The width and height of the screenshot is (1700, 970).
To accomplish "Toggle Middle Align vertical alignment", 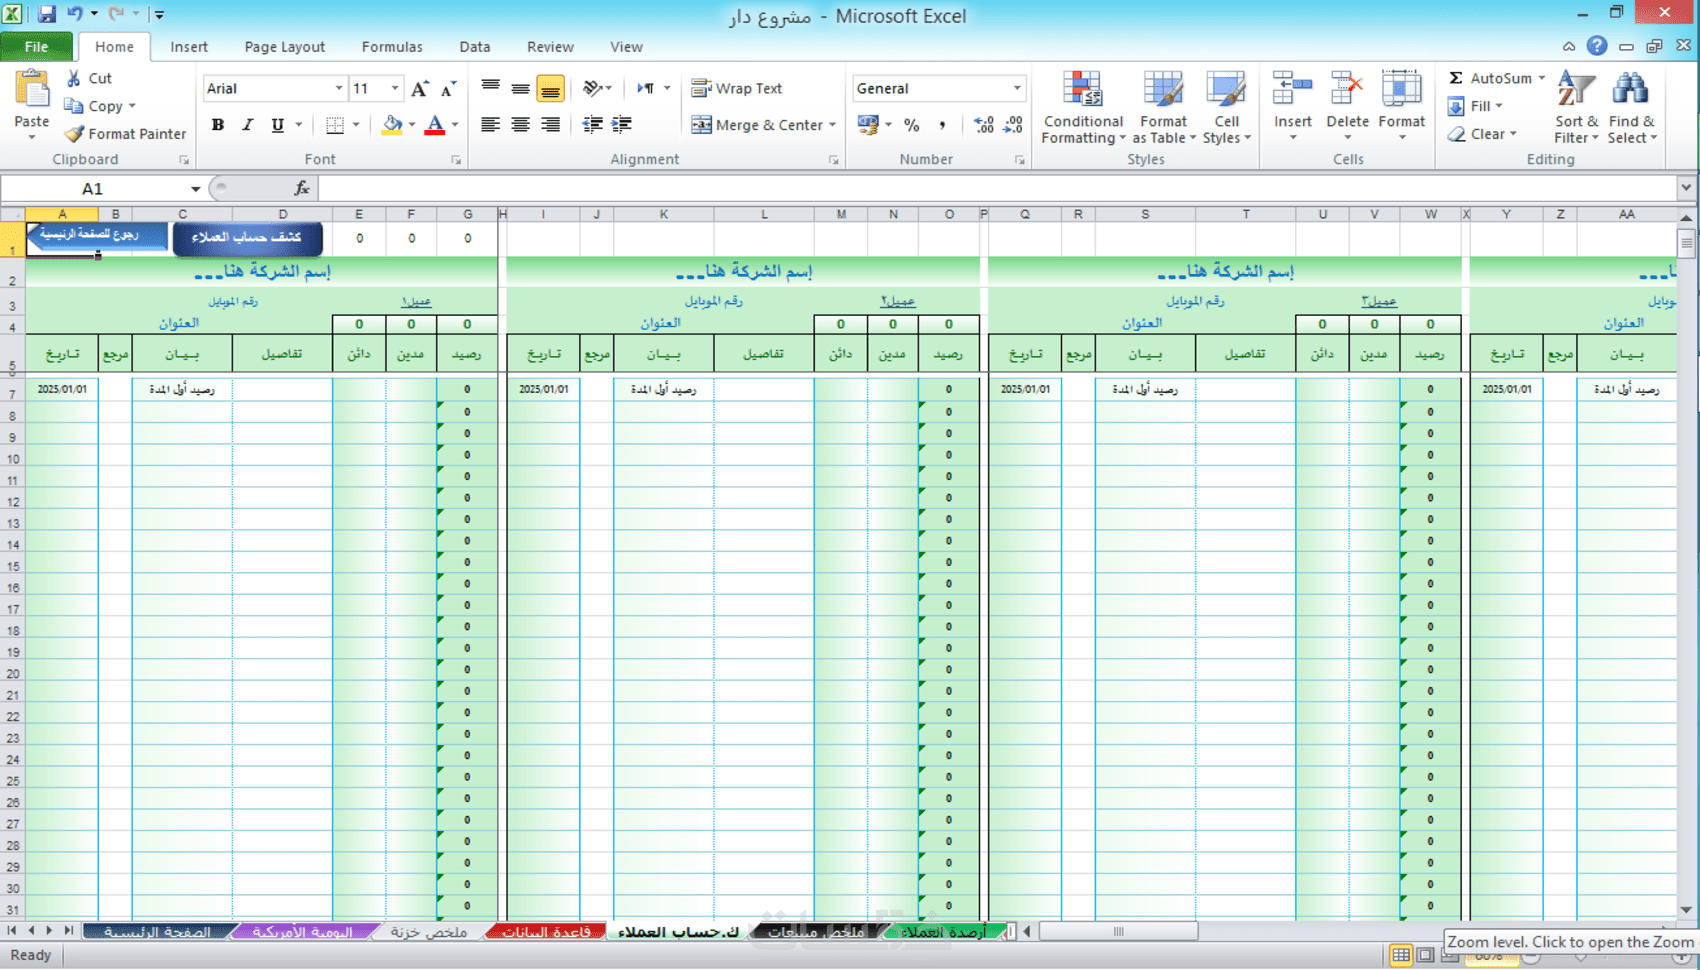I will pyautogui.click(x=520, y=89).
